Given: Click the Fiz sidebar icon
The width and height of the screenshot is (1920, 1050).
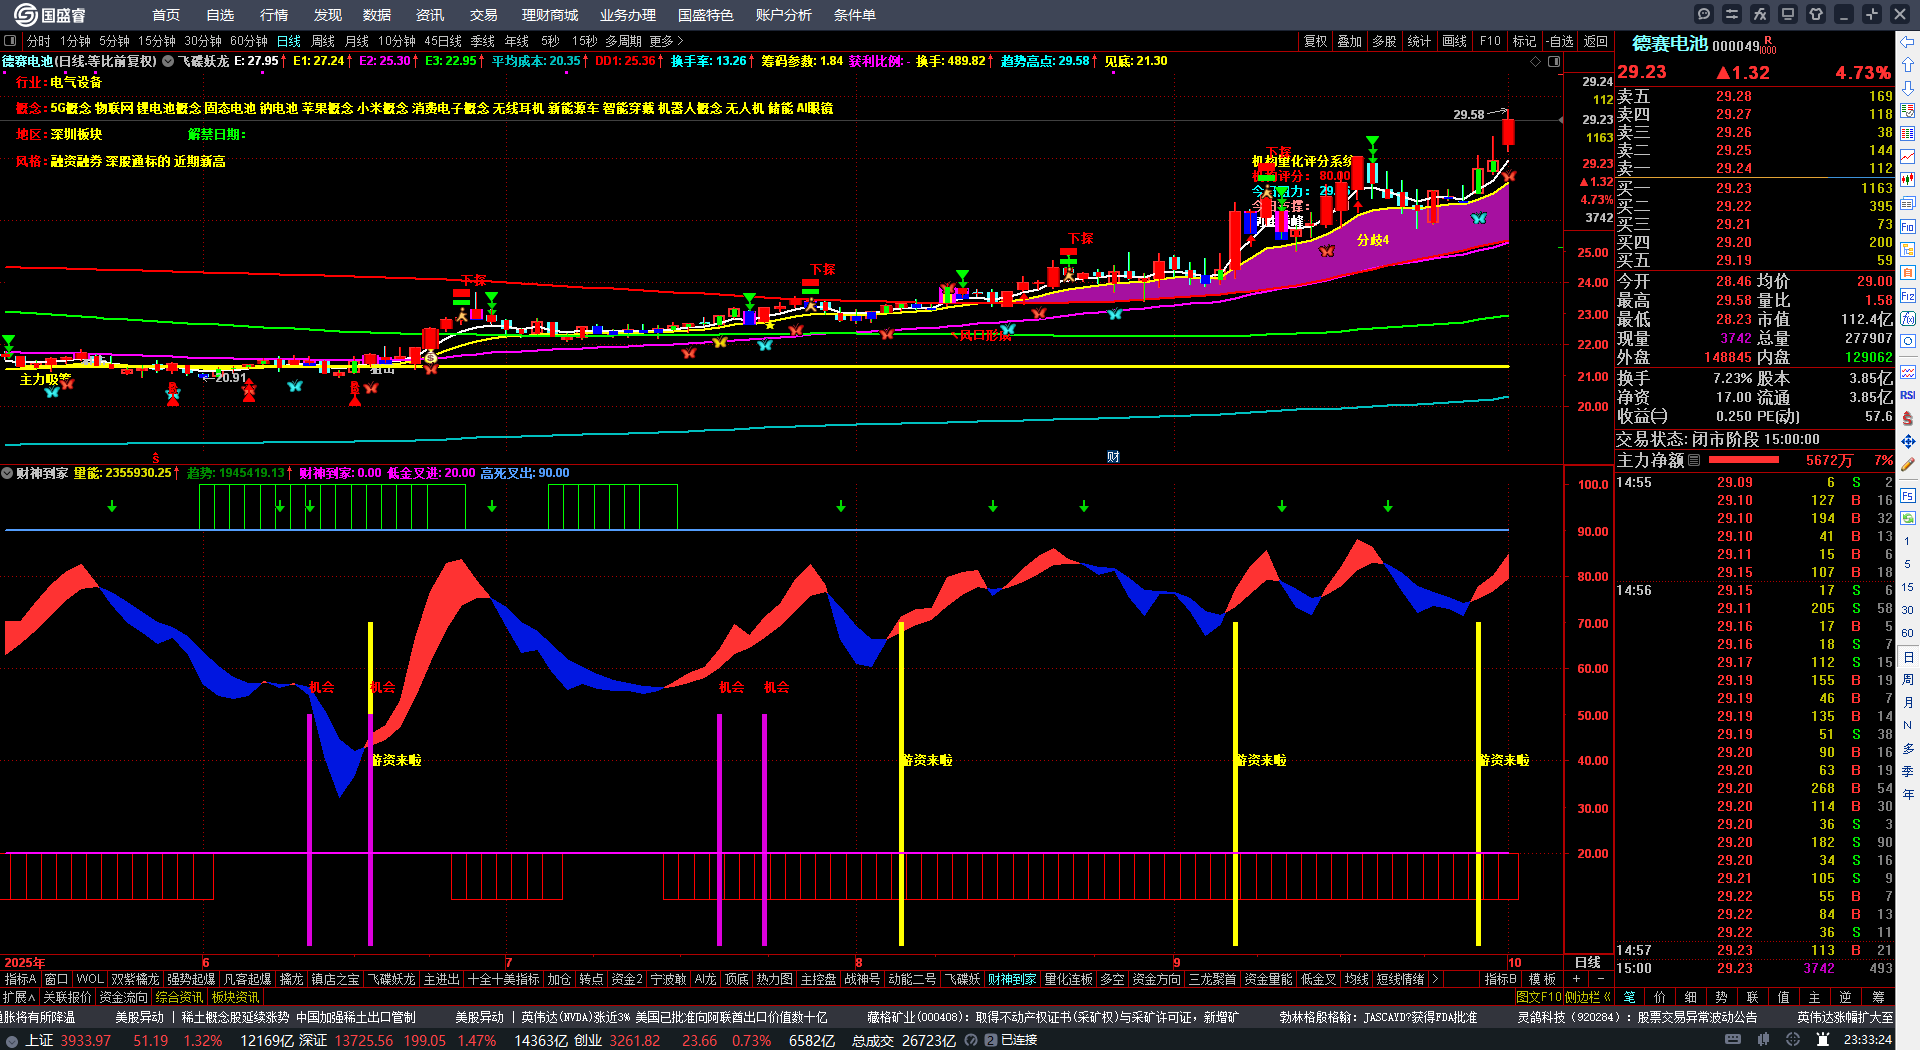Looking at the screenshot, I should (x=1908, y=296).
